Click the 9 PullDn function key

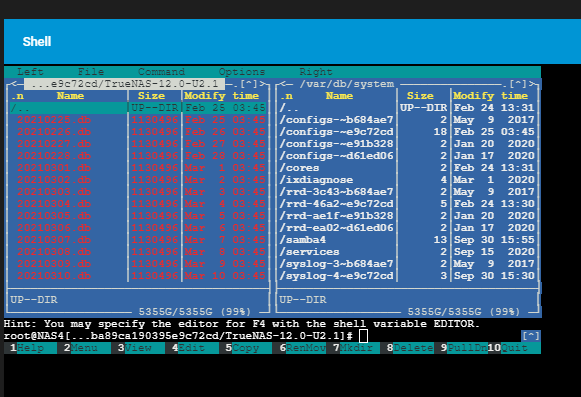(x=461, y=348)
